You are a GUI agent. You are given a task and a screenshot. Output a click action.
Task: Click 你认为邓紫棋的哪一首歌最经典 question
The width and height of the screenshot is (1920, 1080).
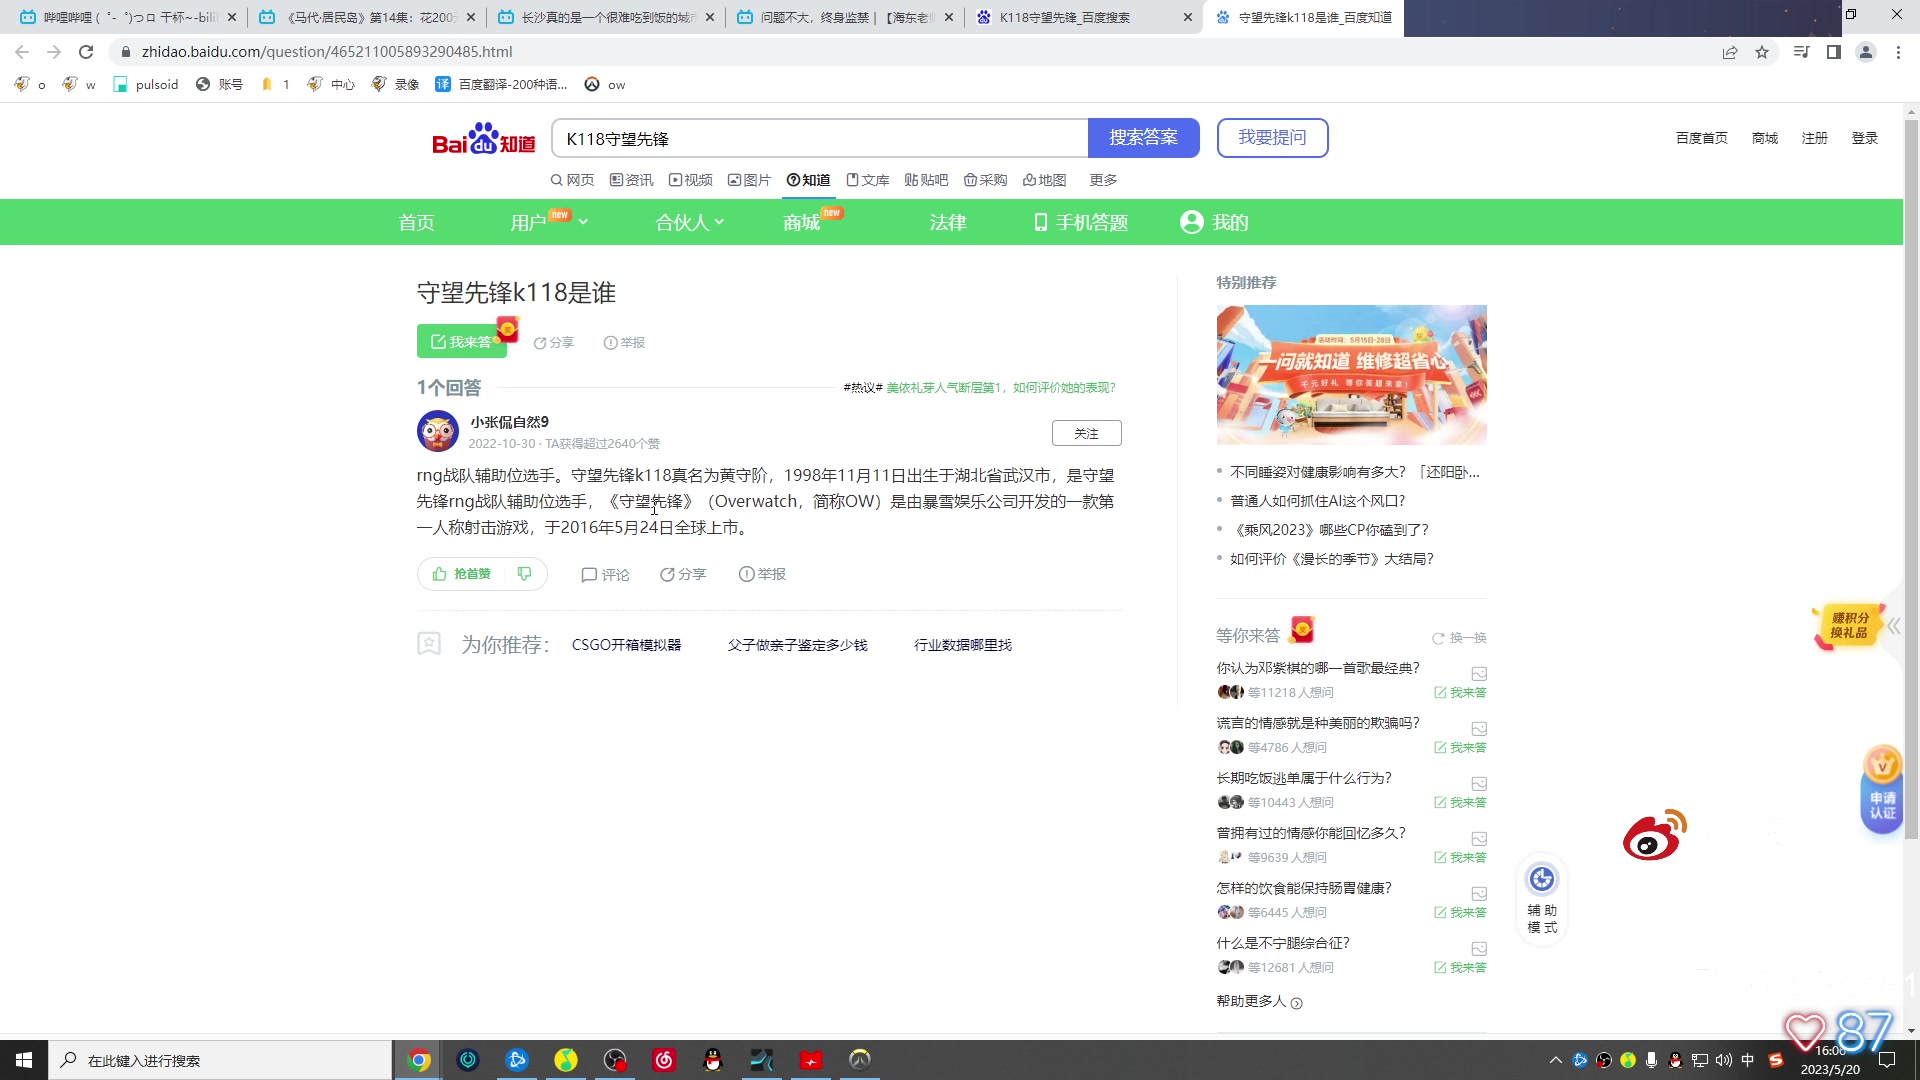pyautogui.click(x=1318, y=668)
